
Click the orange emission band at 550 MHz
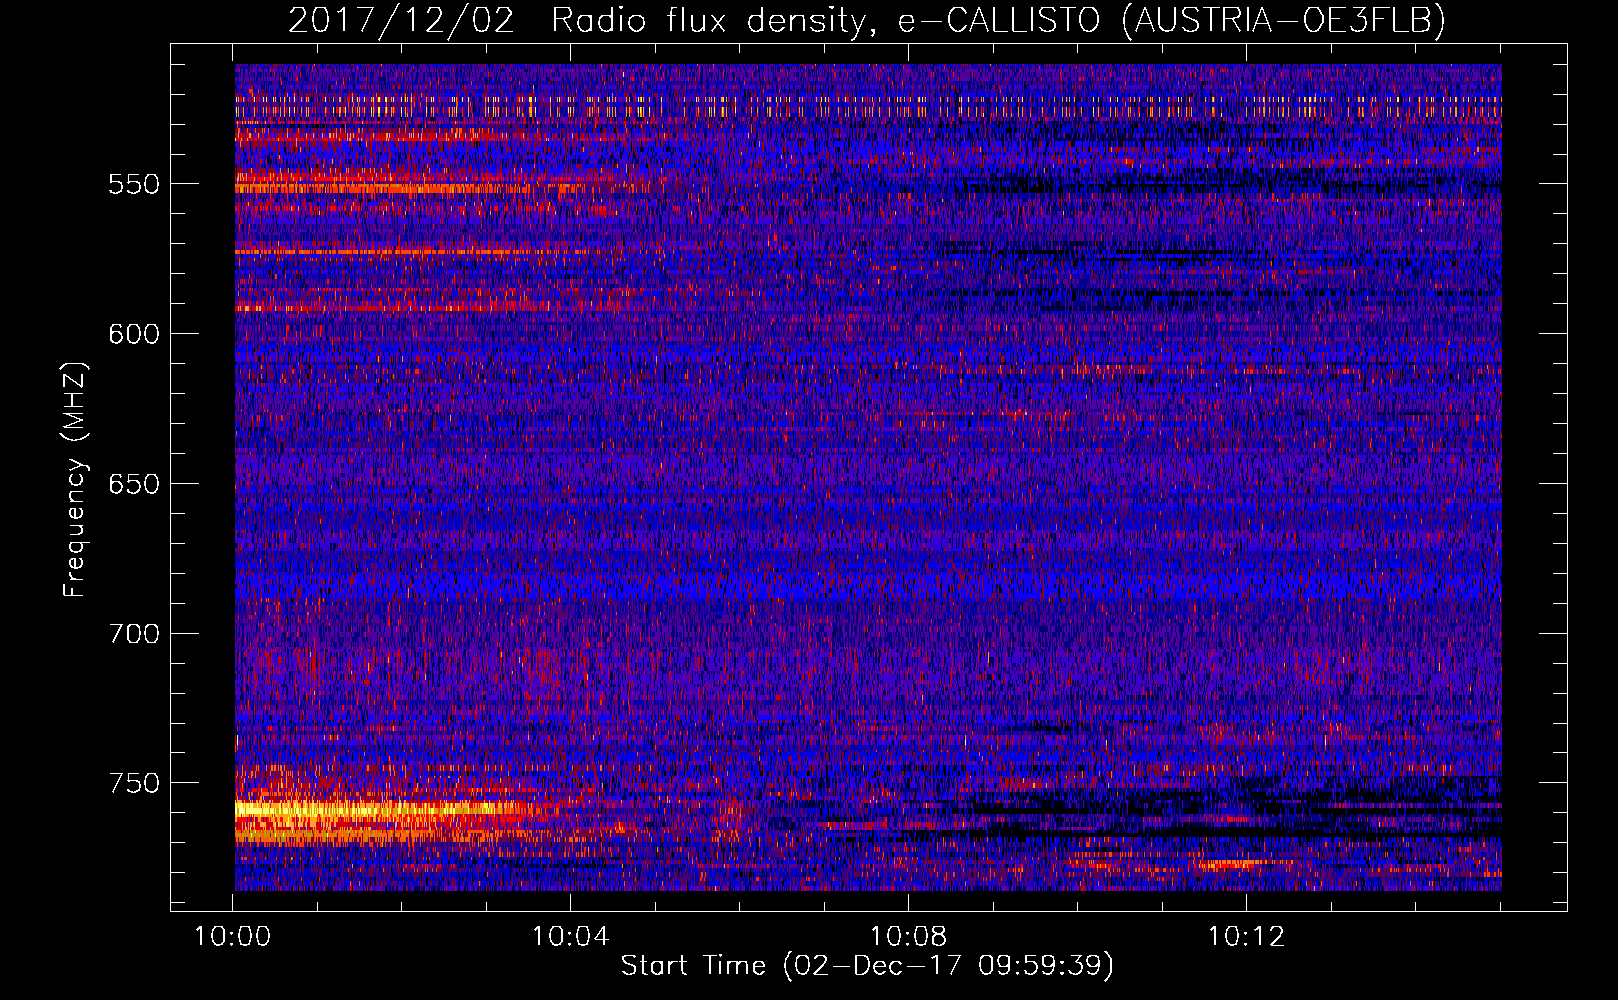click(x=380, y=187)
